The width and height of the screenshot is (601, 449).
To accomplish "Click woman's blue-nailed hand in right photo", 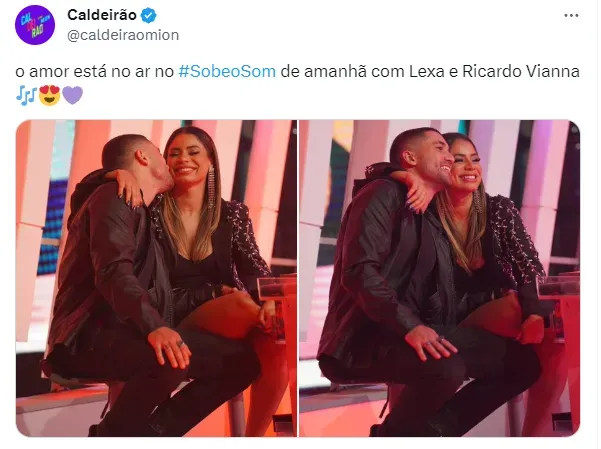I will [x=413, y=193].
